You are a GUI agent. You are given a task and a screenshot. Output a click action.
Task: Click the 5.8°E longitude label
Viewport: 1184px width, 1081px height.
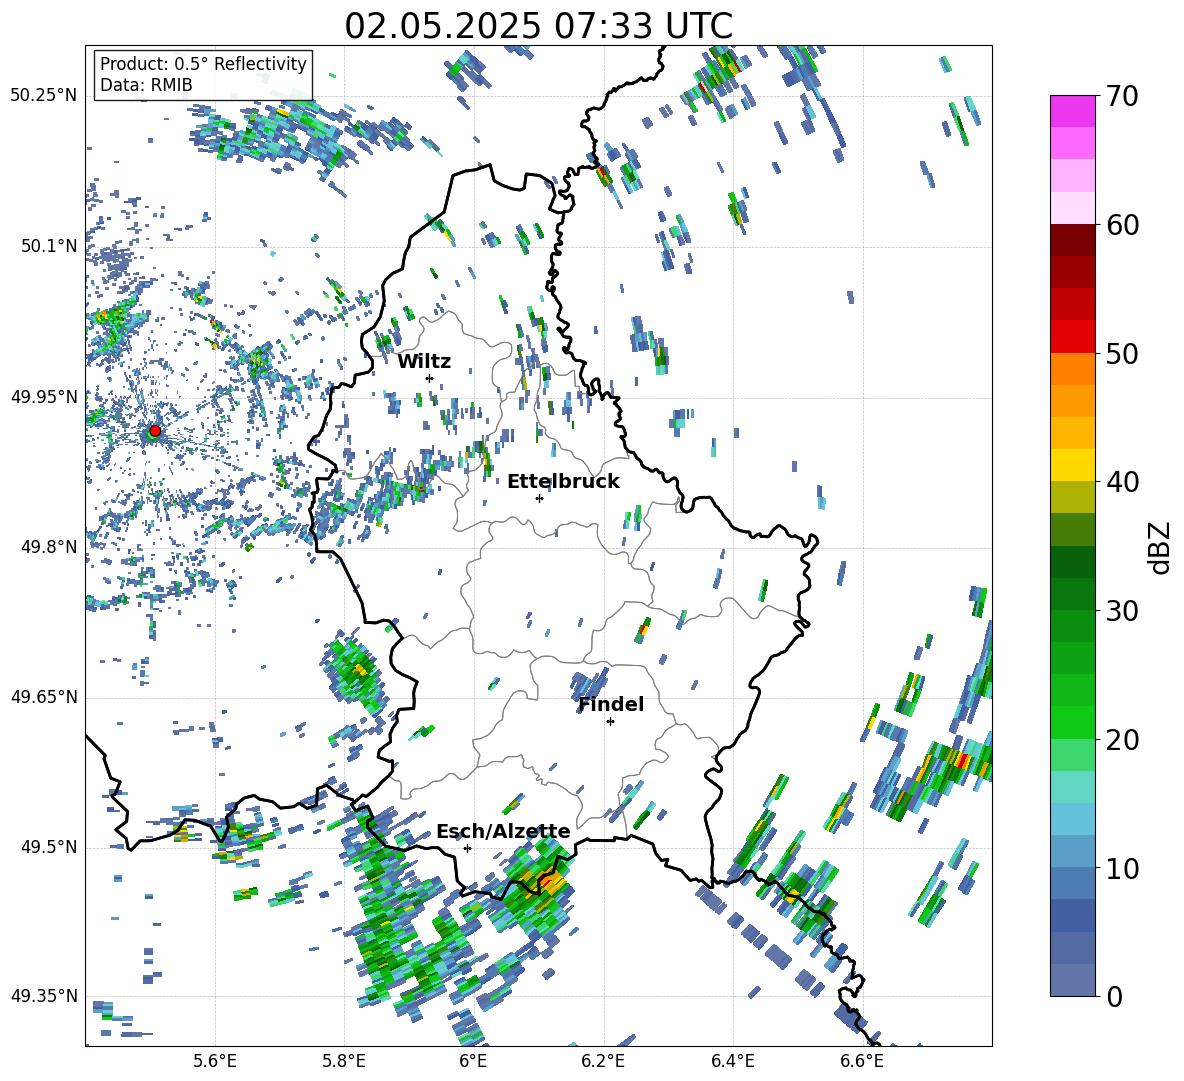click(344, 1061)
